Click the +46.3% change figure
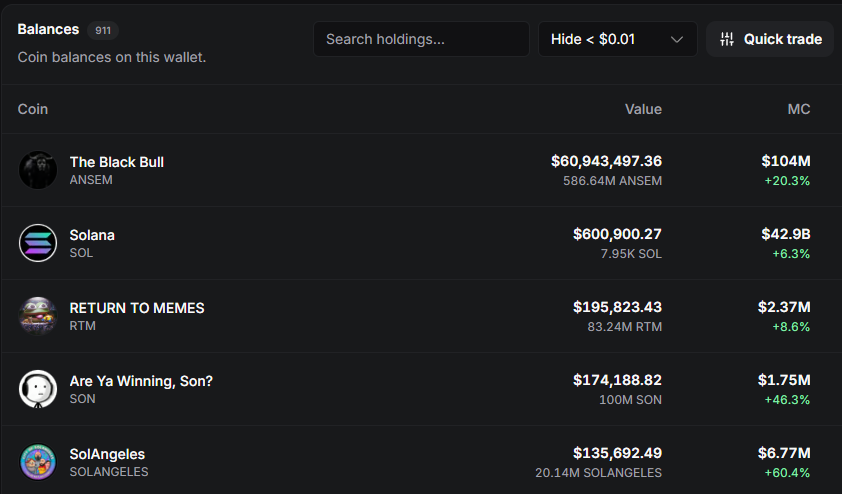Viewport: 842px width, 494px height. pyautogui.click(x=787, y=400)
